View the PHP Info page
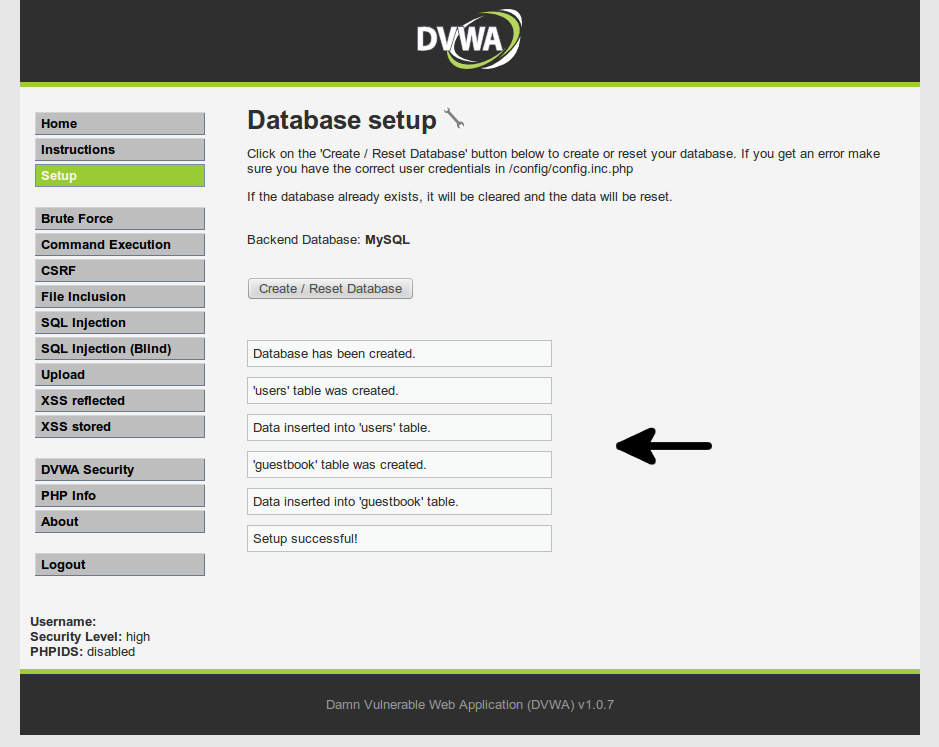This screenshot has height=747, width=939. pos(120,496)
